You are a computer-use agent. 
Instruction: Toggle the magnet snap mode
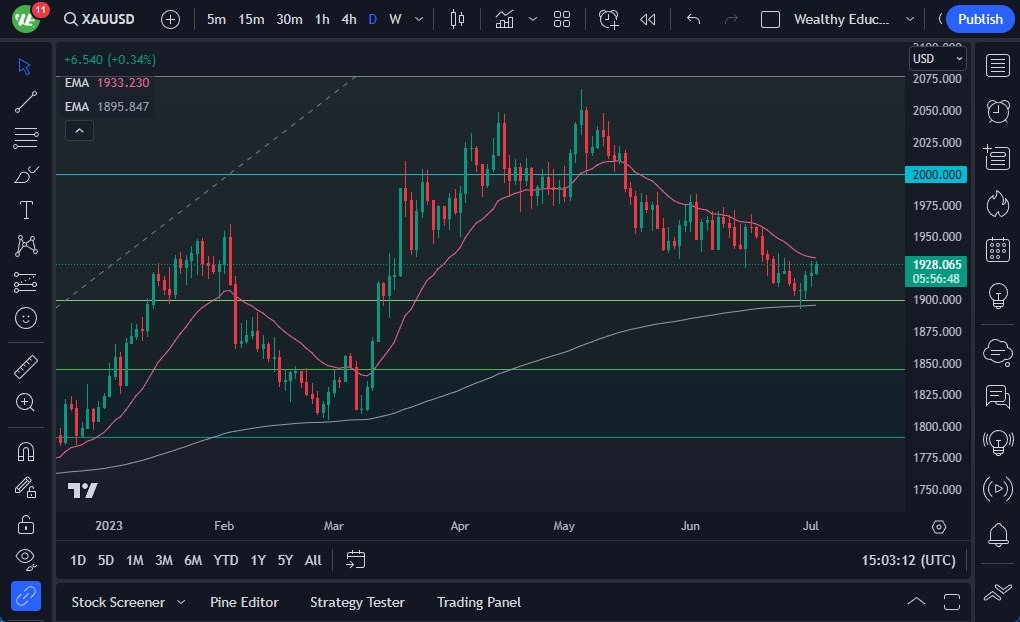click(26, 451)
